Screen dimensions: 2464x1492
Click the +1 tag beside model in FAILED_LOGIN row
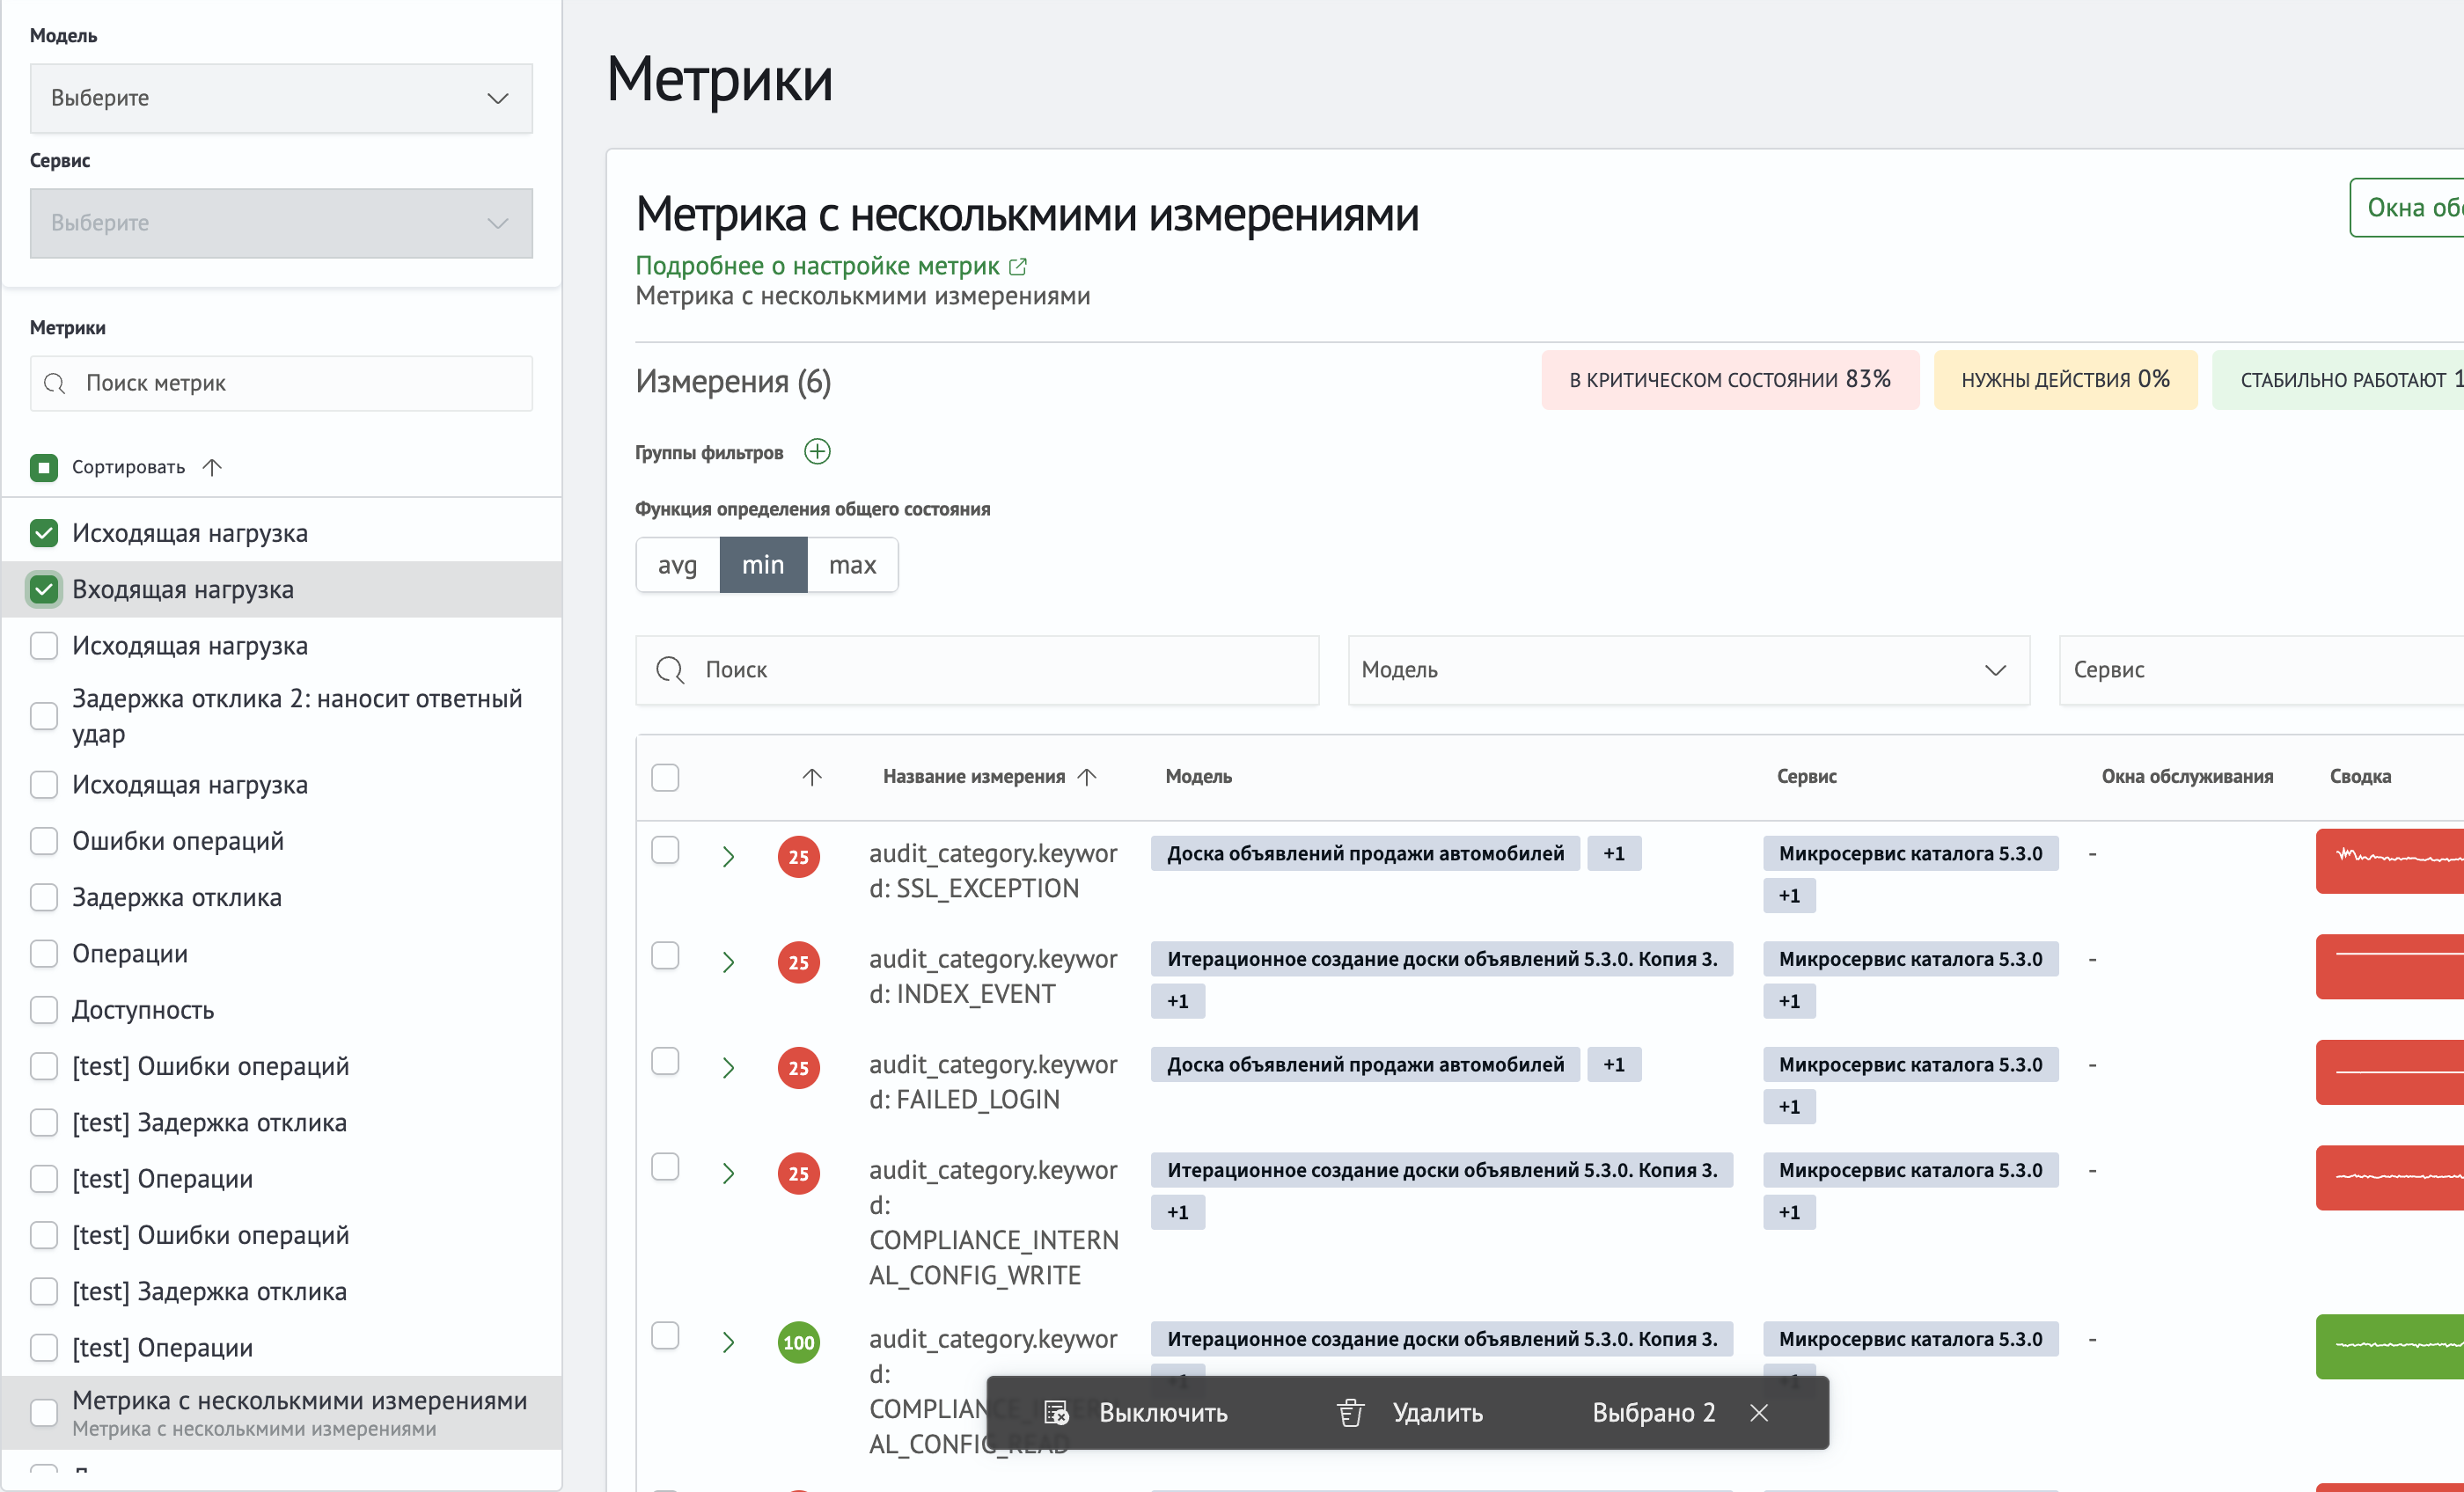click(1614, 1065)
